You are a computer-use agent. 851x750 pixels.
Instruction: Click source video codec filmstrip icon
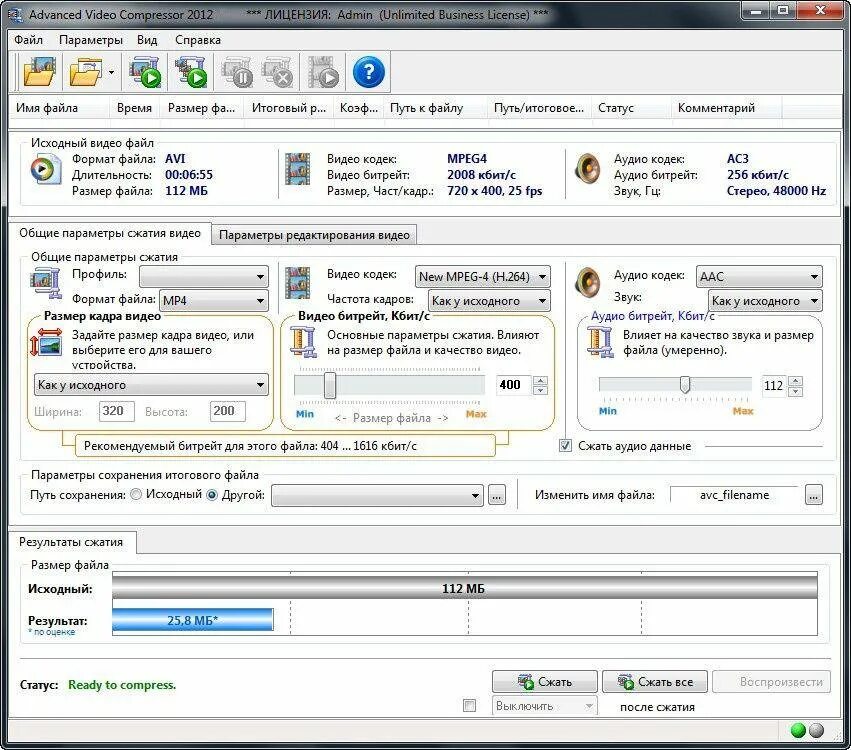[297, 169]
